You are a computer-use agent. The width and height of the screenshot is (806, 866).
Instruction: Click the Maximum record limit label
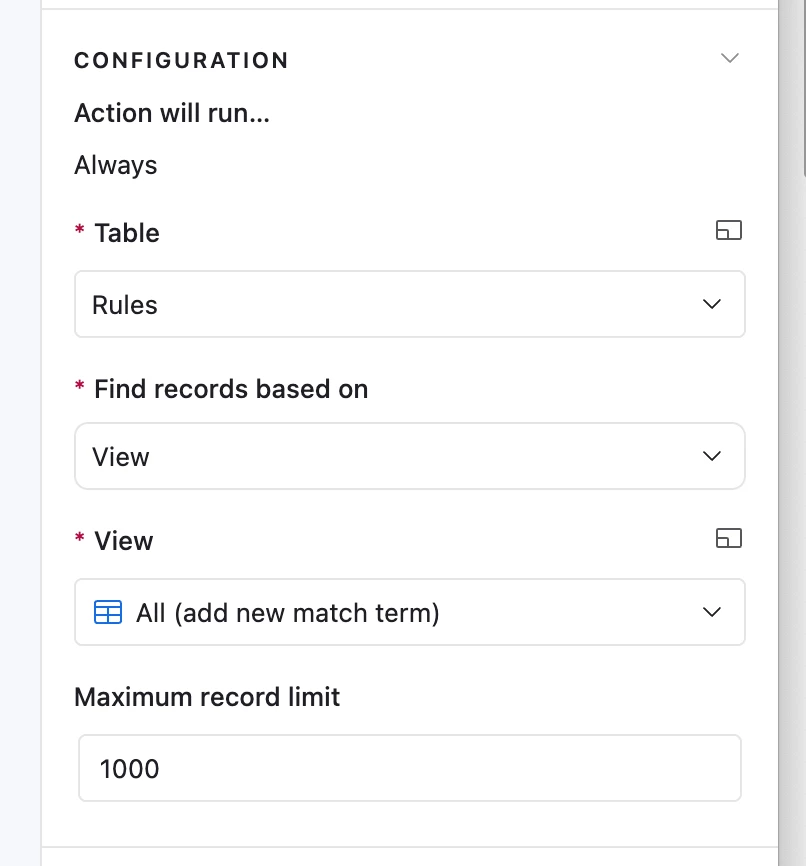click(x=207, y=697)
